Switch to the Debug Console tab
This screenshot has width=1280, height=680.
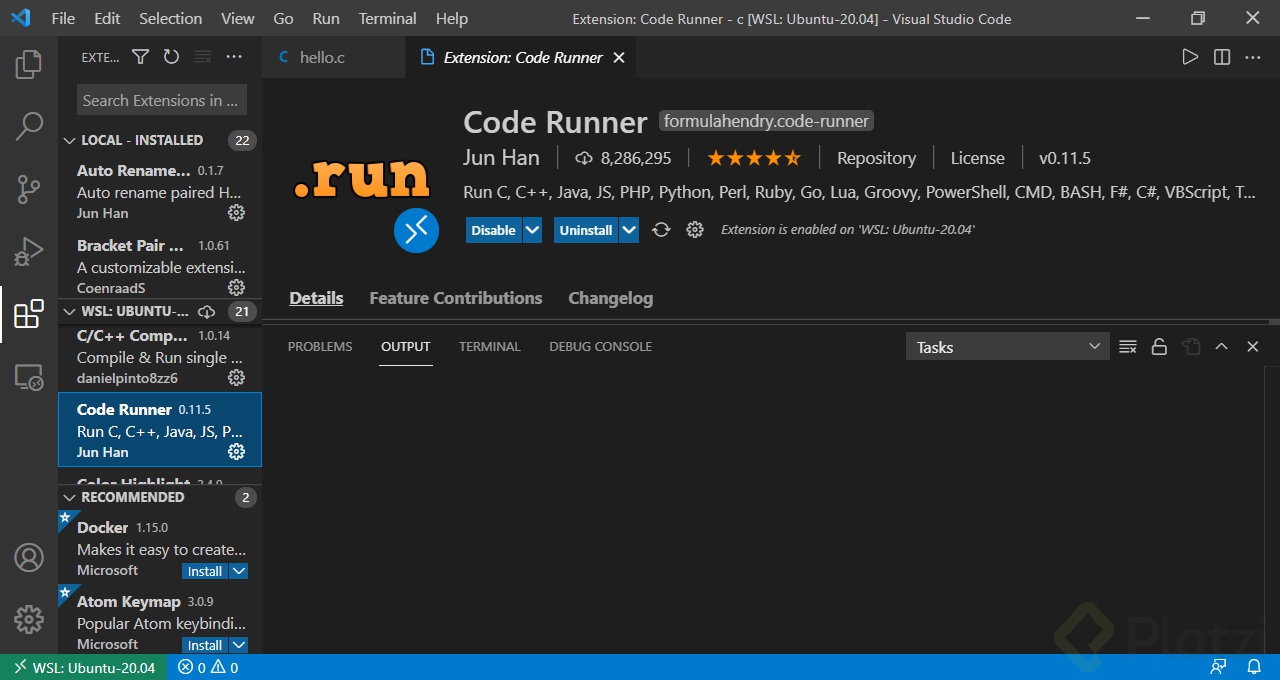[601, 346]
